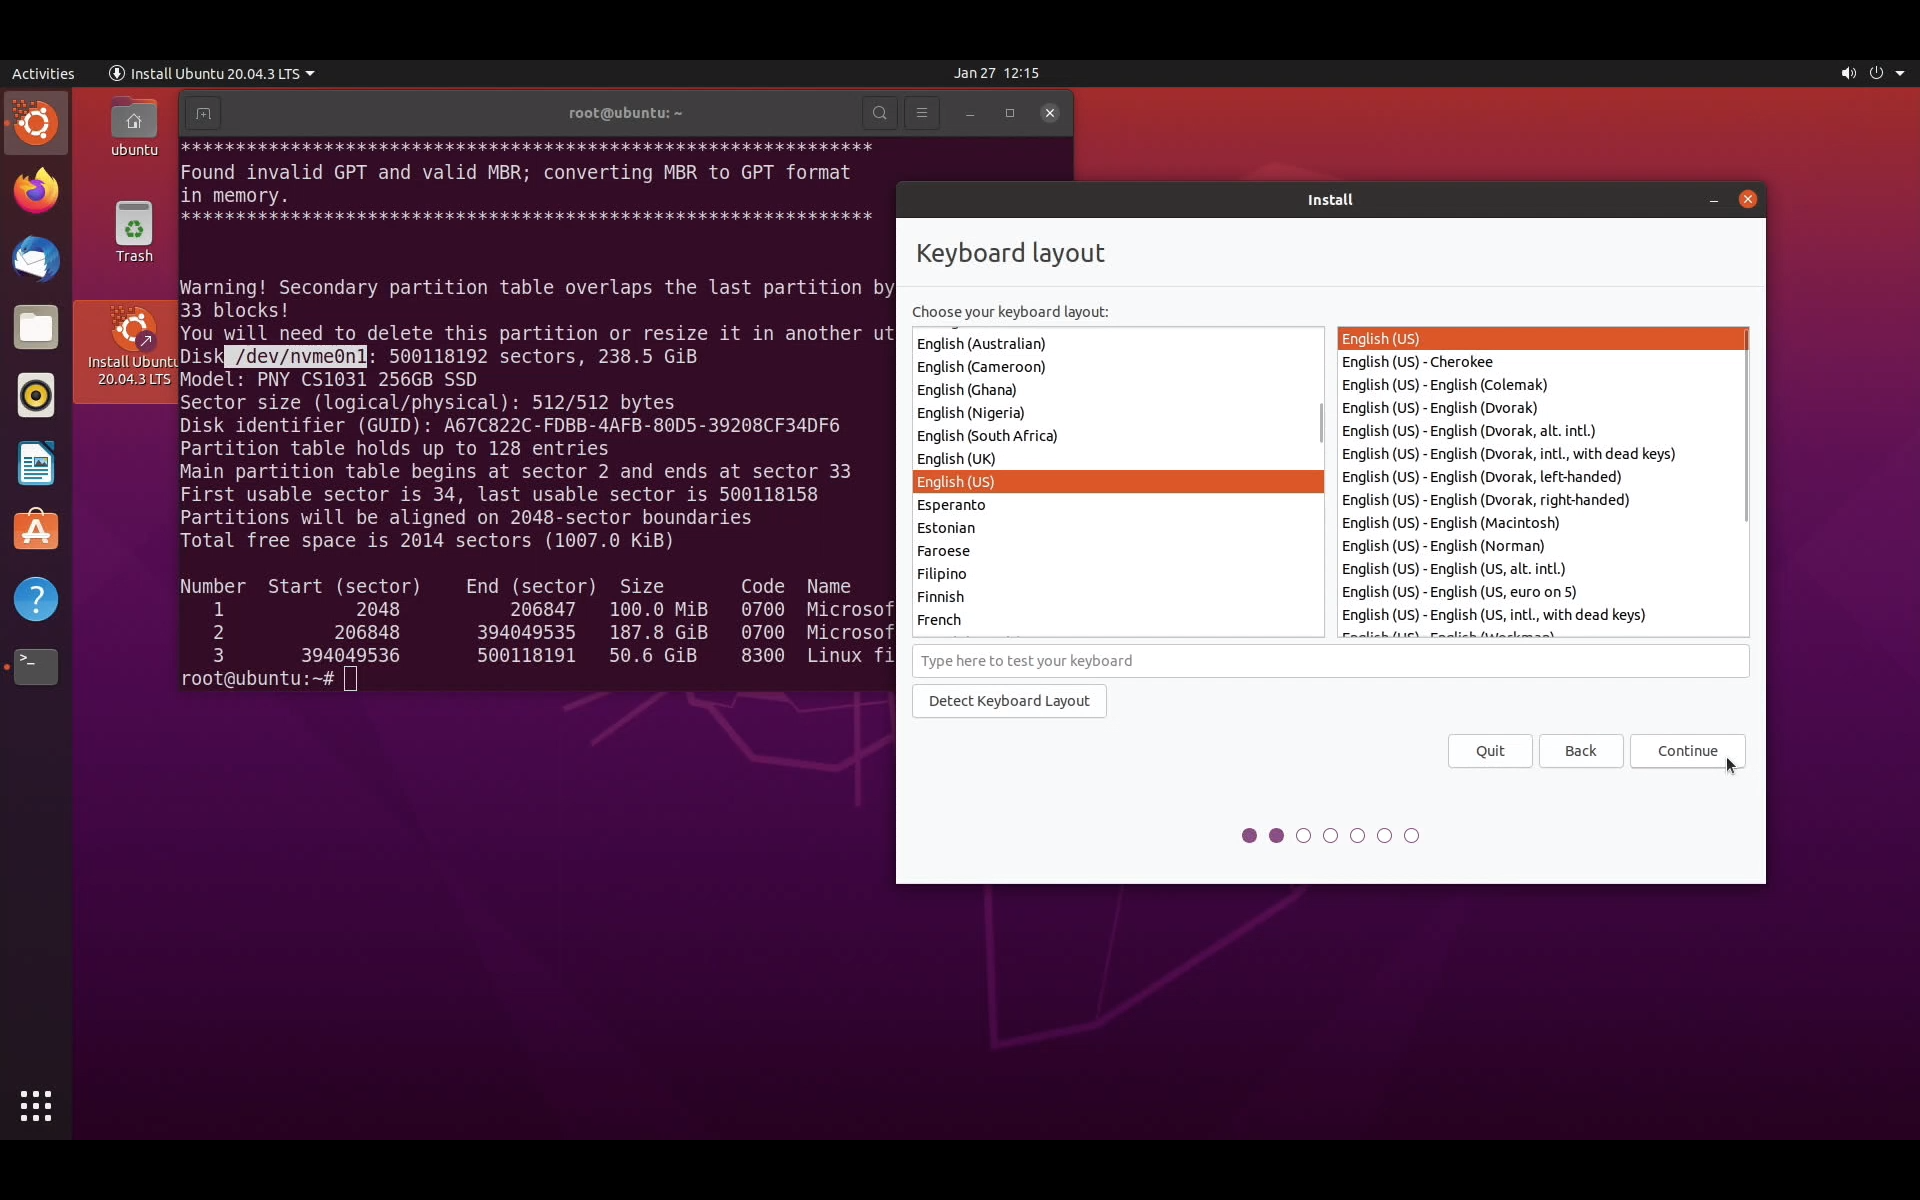Viewport: 1920px width, 1200px height.
Task: Open the Ubuntu installer icon in dock
Action: [36, 124]
